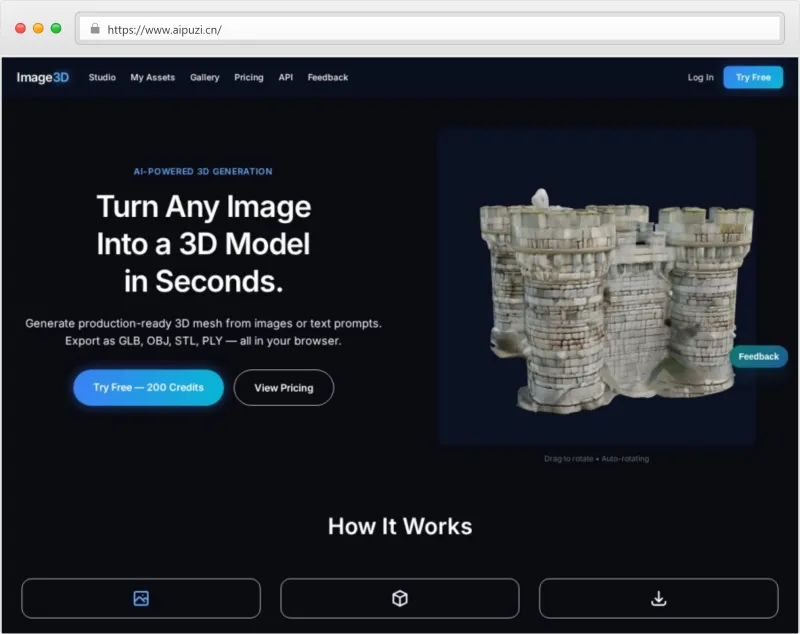
Task: Focus the browser URL address field
Action: [430, 29]
